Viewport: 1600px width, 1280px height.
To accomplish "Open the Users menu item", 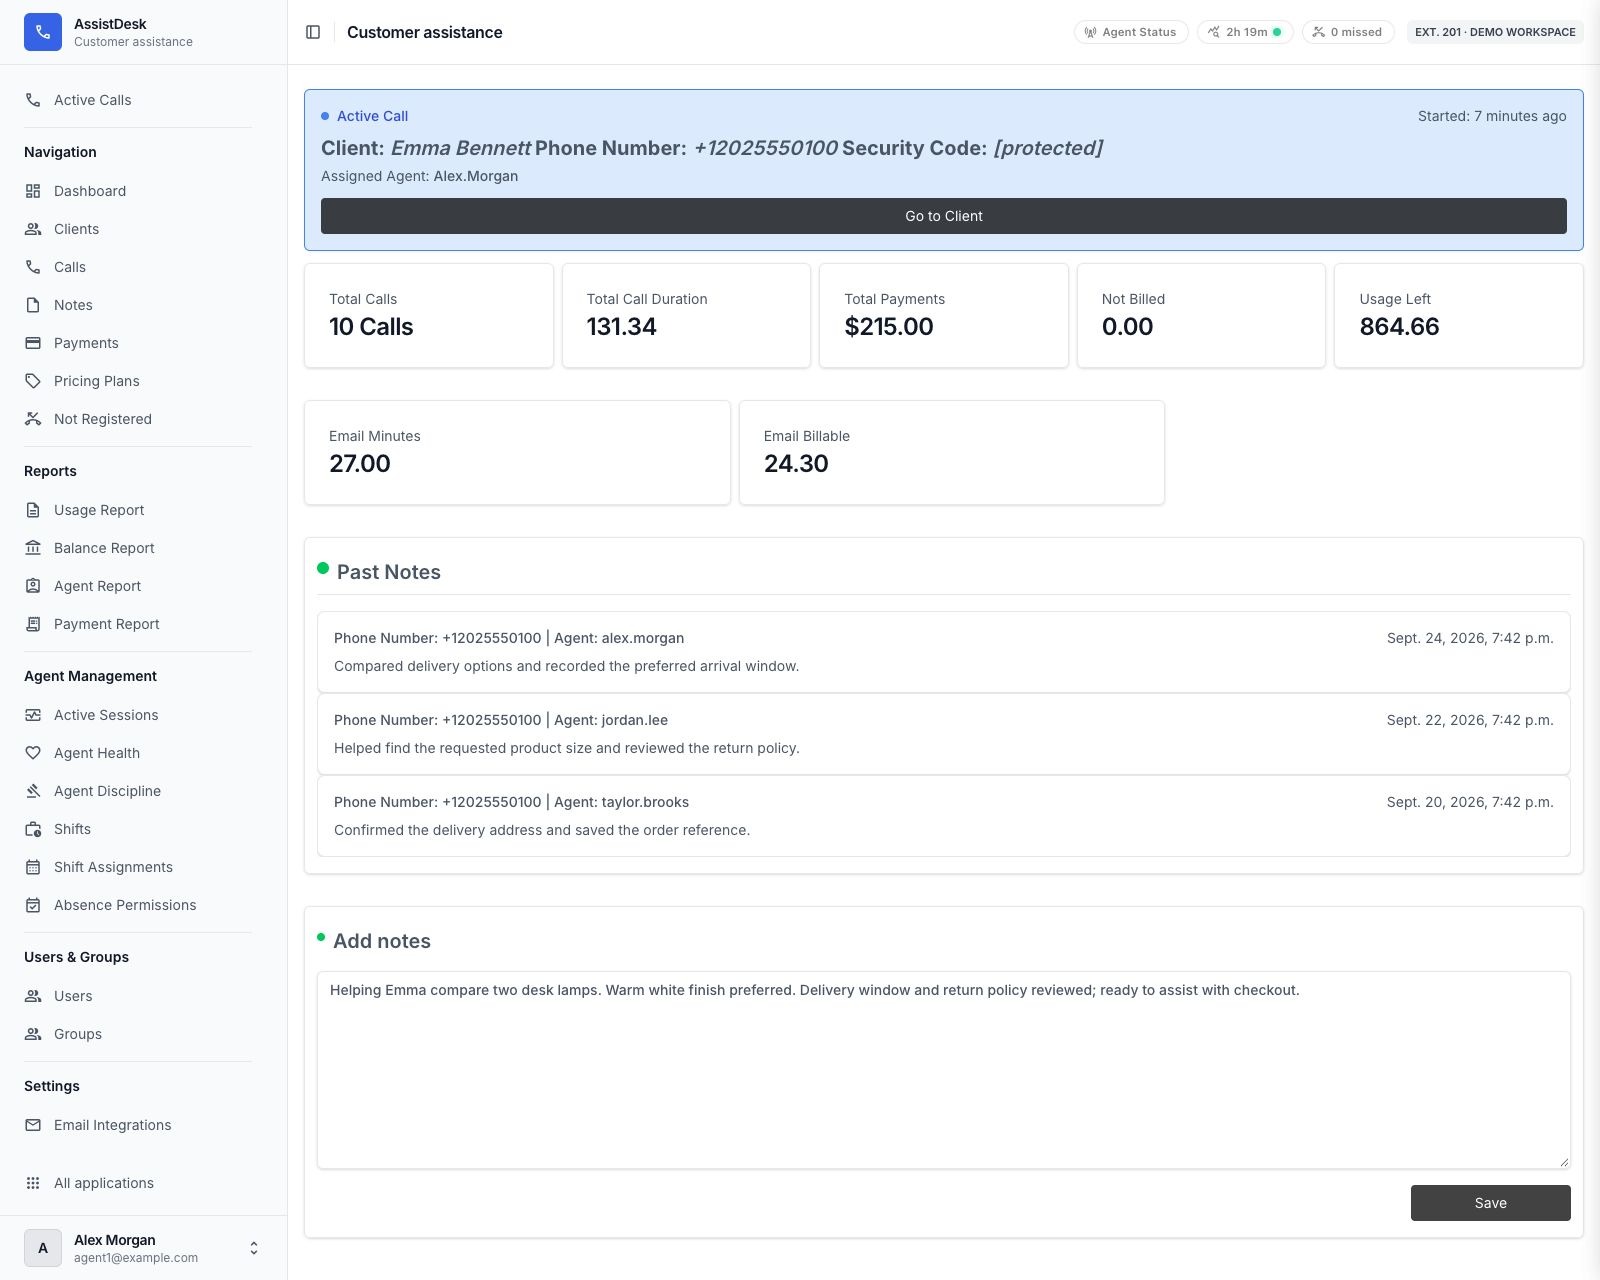I will pyautogui.click(x=138, y=996).
